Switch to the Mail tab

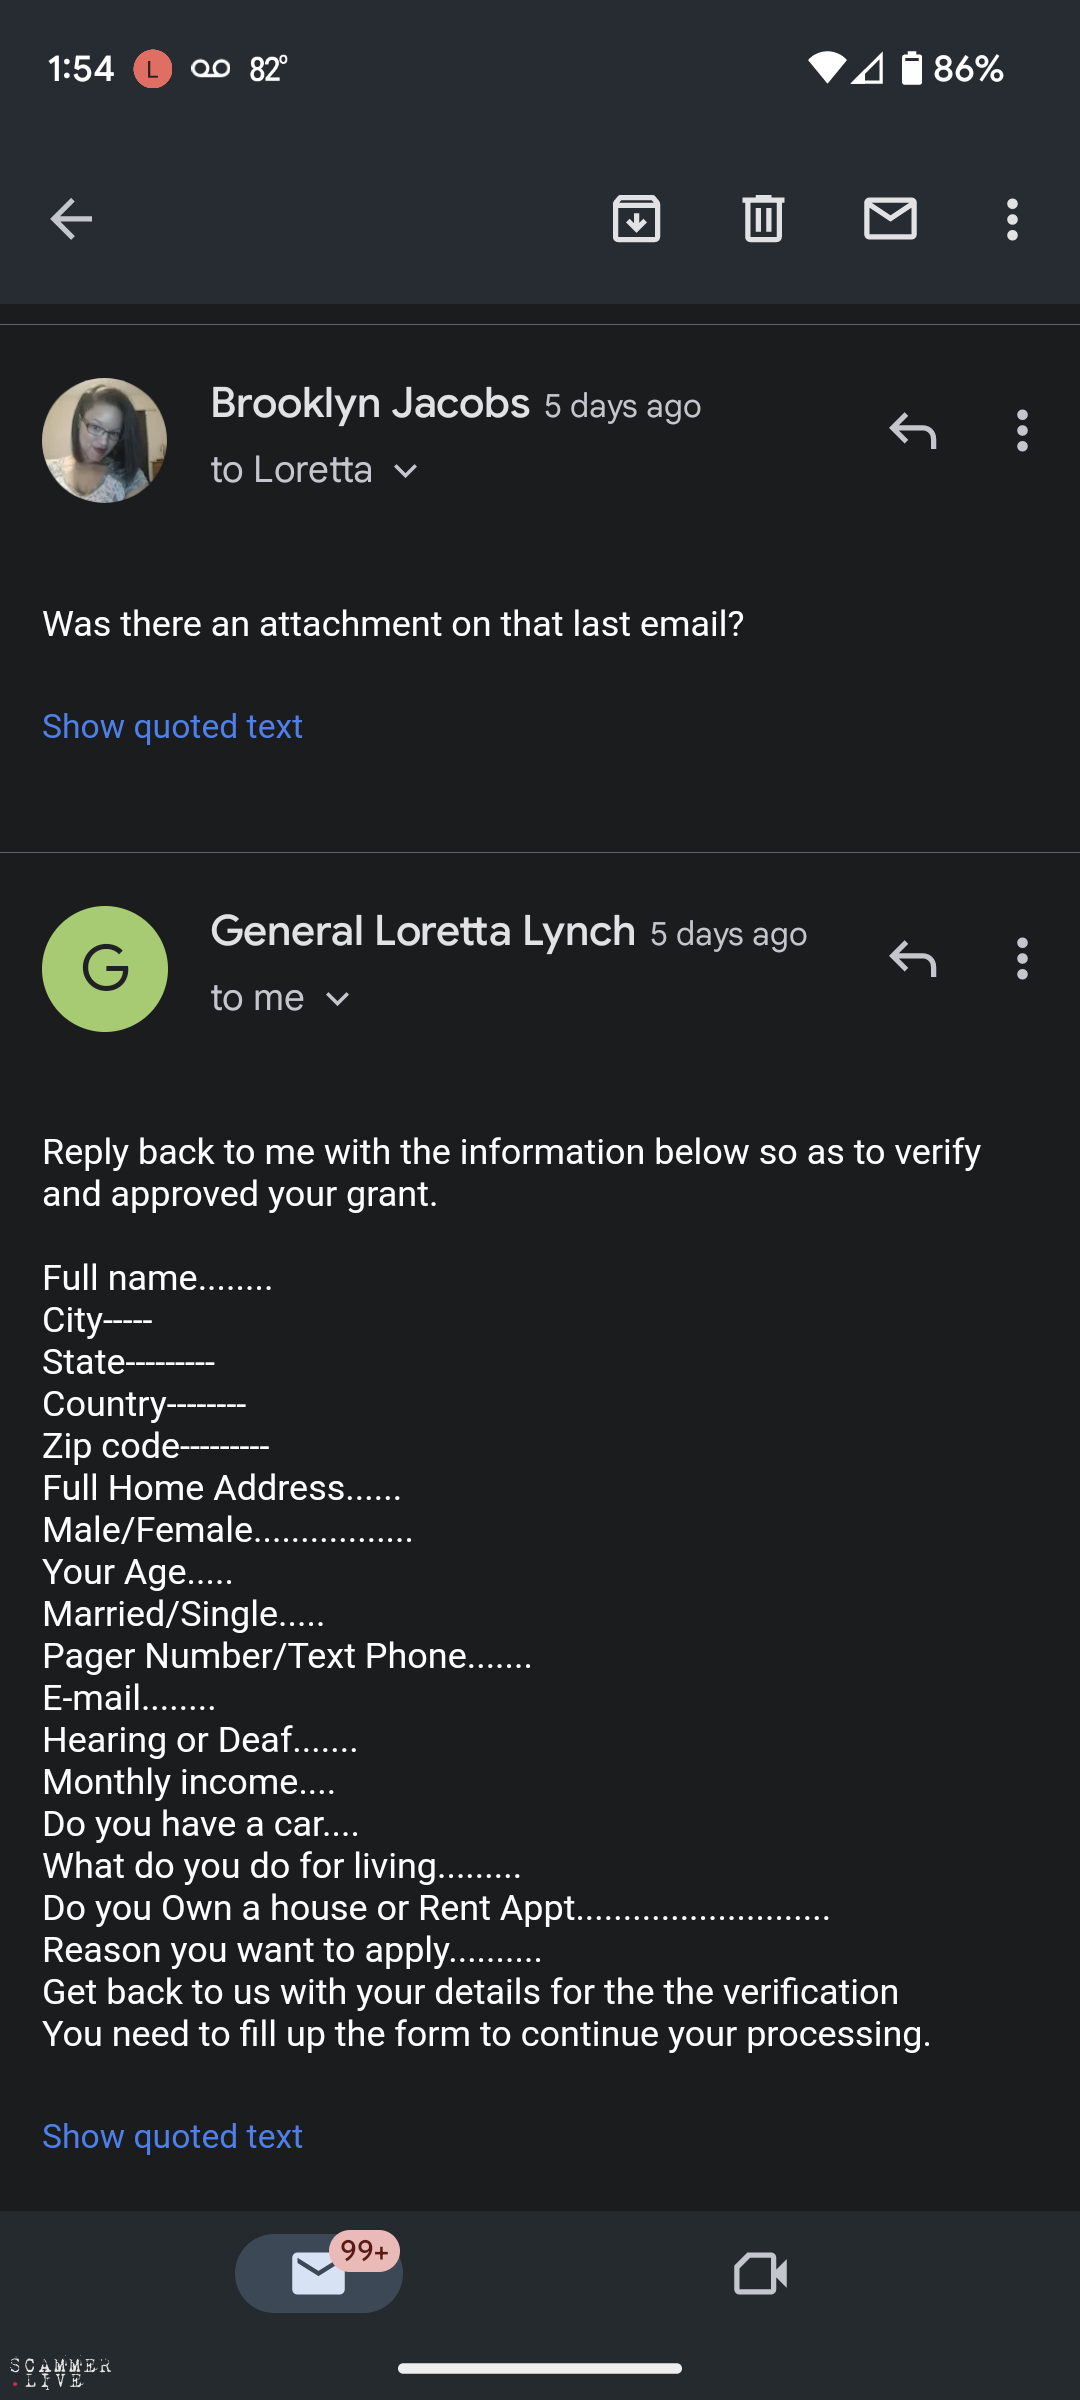319,2273
